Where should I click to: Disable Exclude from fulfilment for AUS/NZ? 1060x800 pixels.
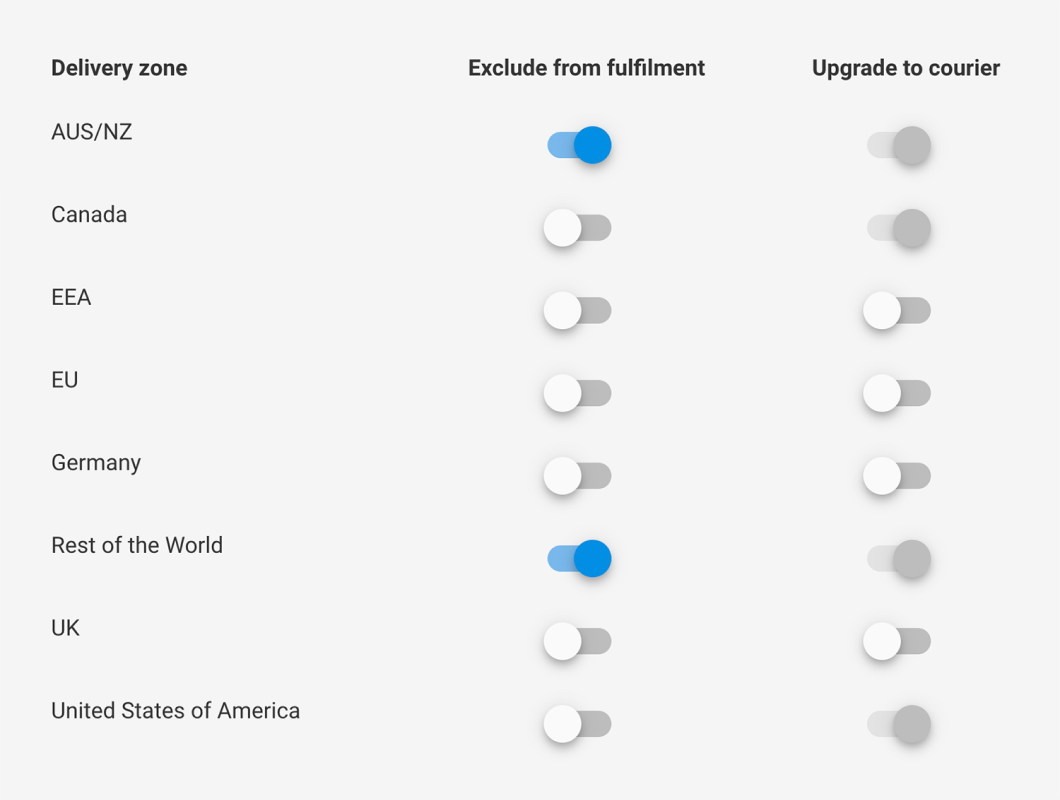(579, 145)
